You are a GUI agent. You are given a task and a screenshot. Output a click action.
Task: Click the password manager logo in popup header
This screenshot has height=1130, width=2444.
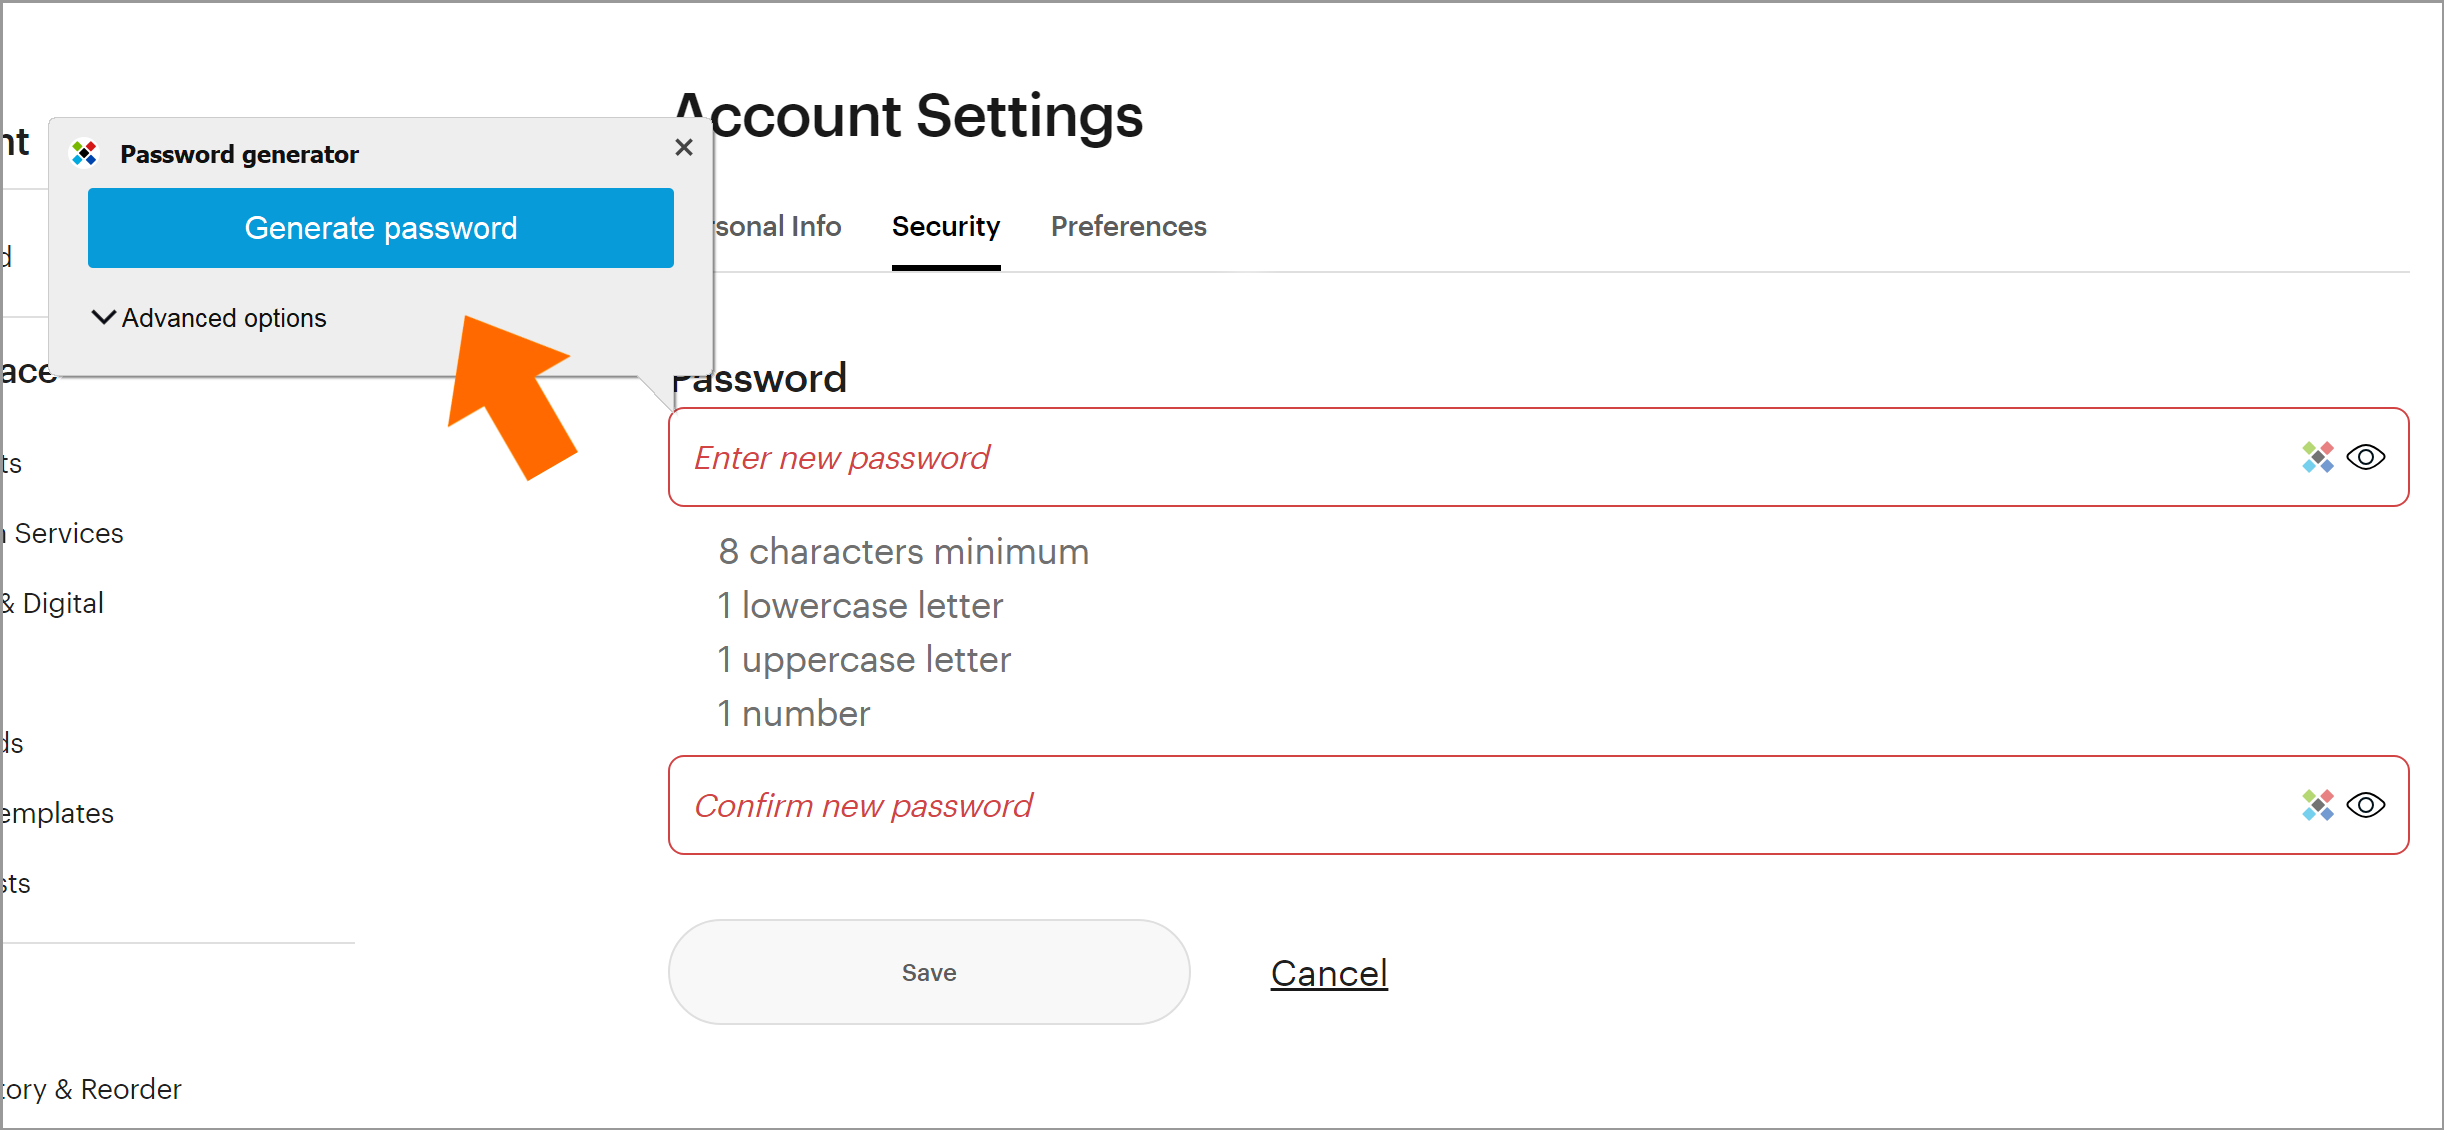84,153
